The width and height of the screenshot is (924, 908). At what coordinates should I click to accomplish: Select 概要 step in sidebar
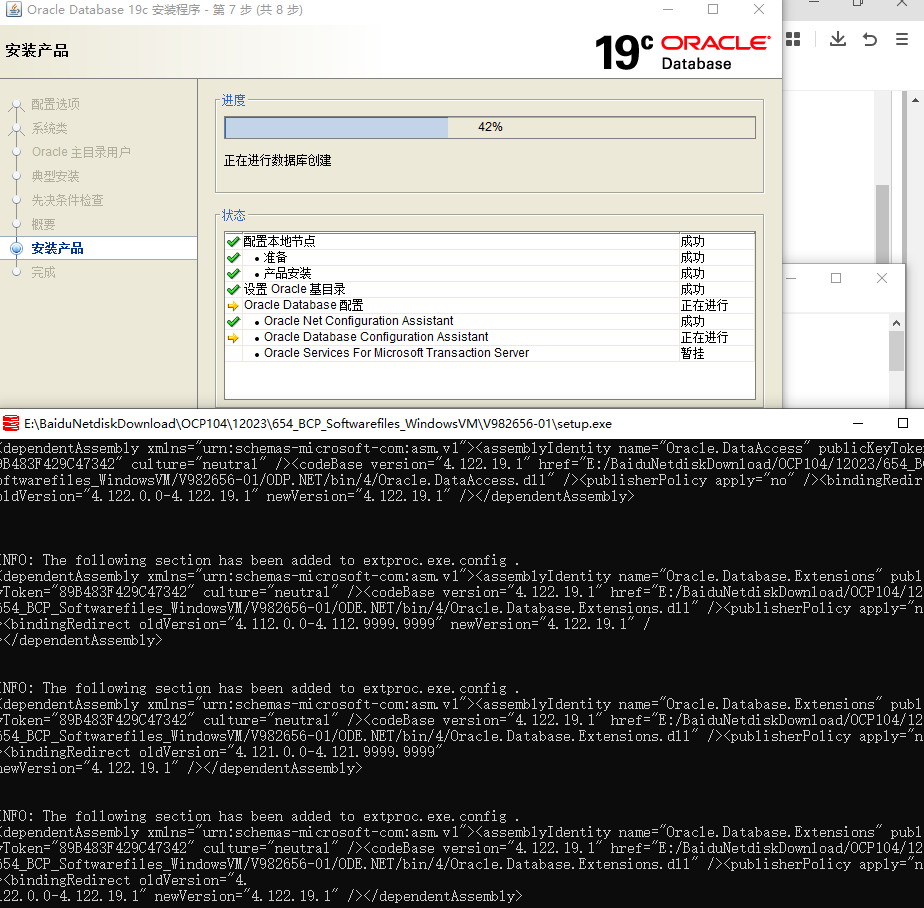[x=44, y=224]
